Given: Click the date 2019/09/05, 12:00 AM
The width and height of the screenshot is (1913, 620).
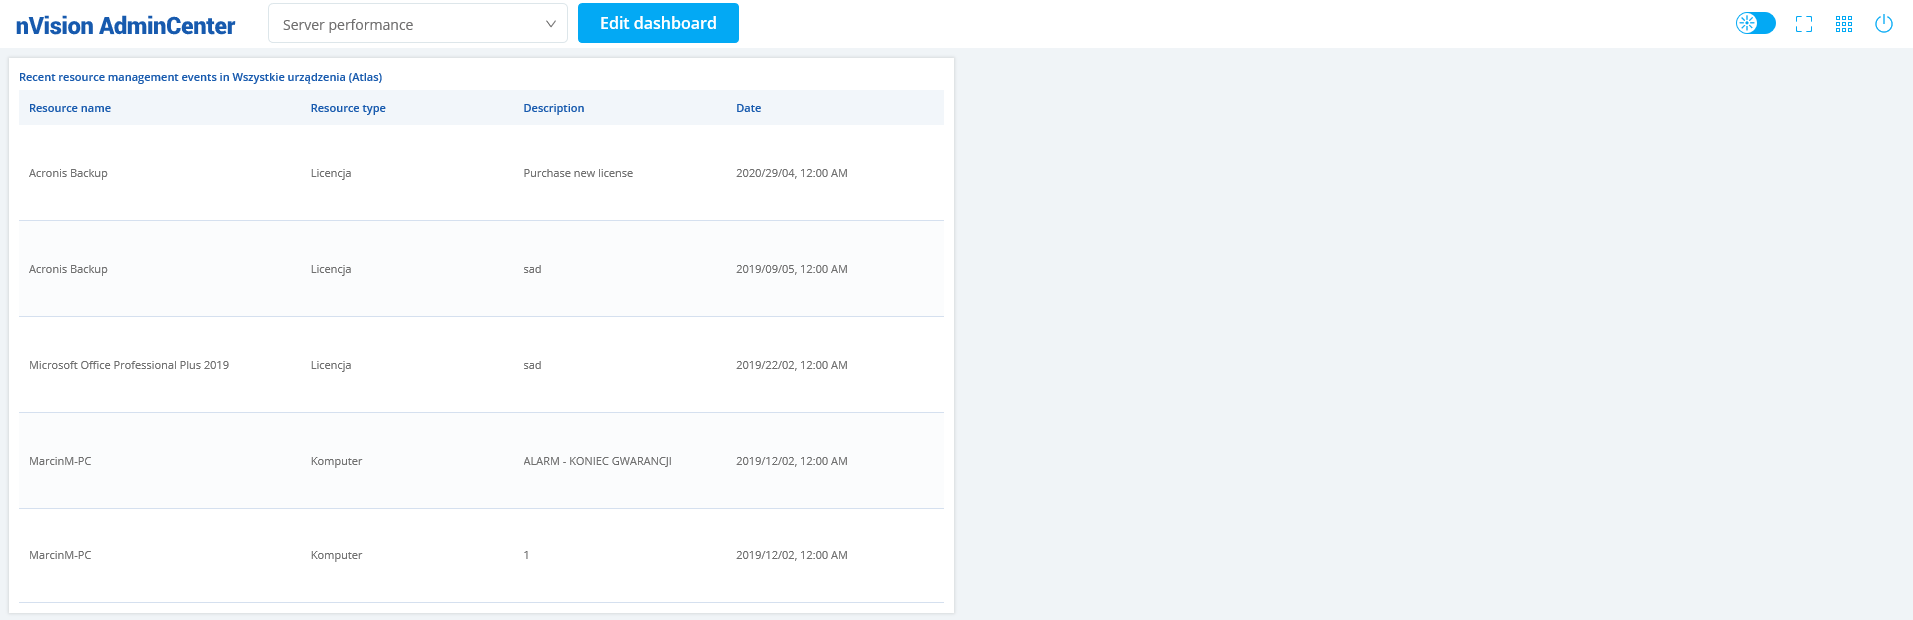Looking at the screenshot, I should click(792, 269).
